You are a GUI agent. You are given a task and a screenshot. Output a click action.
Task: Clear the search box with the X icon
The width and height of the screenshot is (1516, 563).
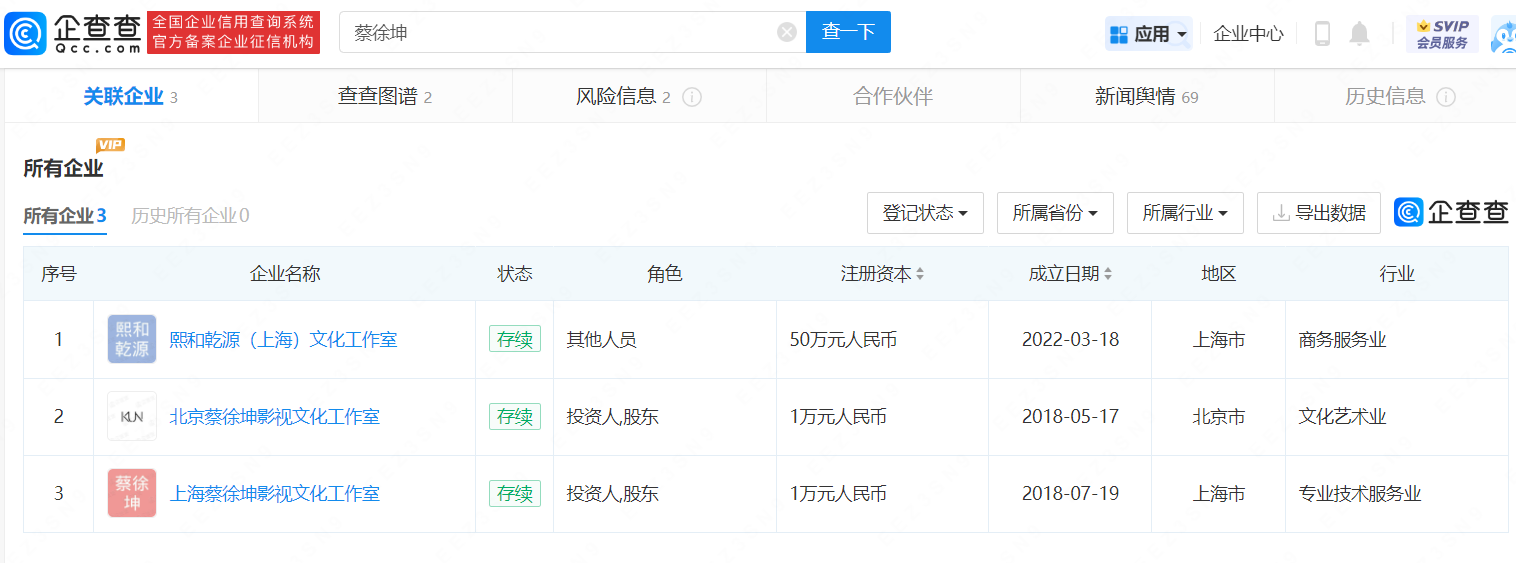pos(787,32)
